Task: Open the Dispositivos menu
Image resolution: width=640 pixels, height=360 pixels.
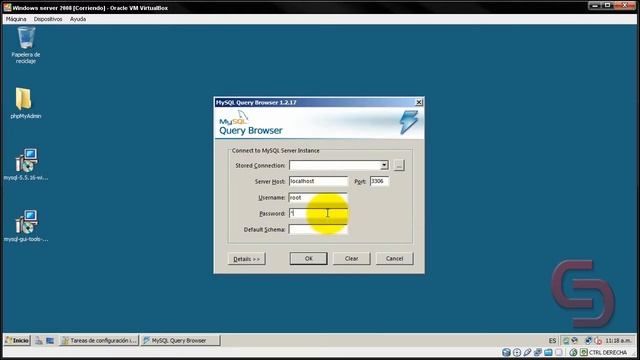Action: [x=48, y=19]
